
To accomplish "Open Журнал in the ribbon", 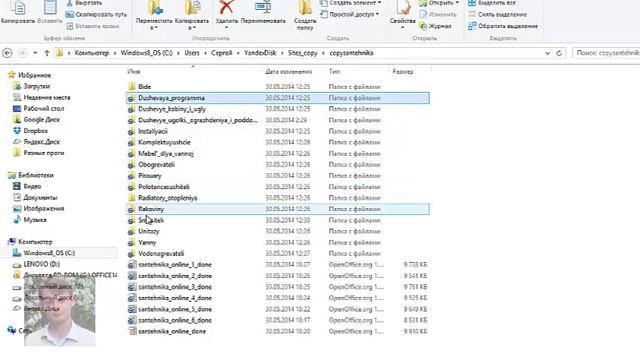I will pos(436,26).
